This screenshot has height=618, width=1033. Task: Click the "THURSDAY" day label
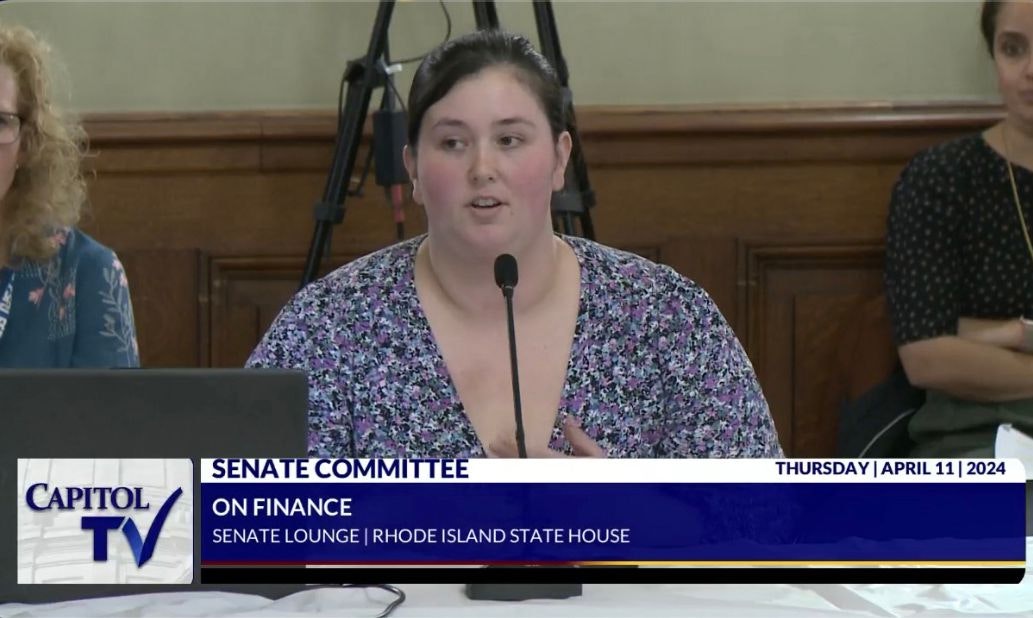820,469
